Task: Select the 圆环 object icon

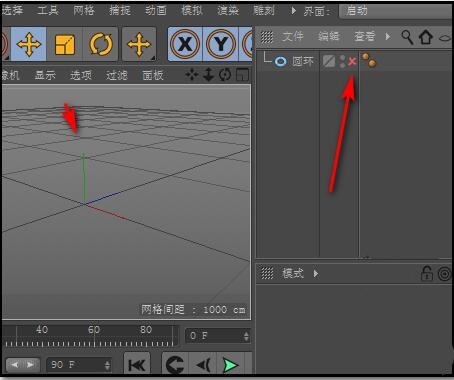Action: (x=280, y=61)
